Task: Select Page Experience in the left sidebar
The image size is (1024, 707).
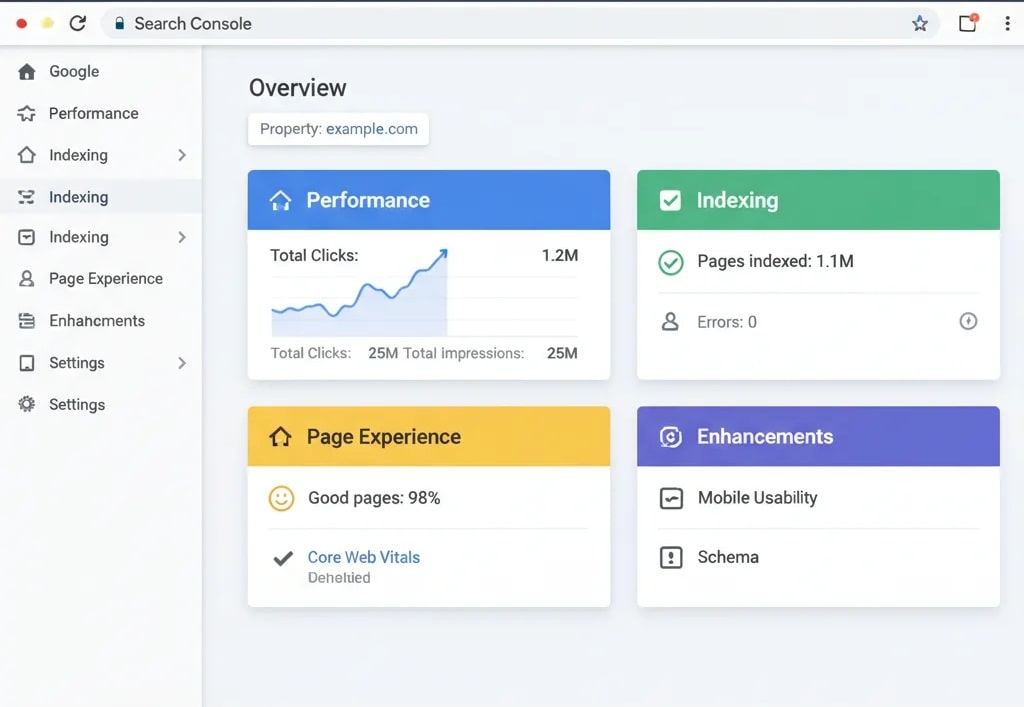Action: tap(105, 279)
